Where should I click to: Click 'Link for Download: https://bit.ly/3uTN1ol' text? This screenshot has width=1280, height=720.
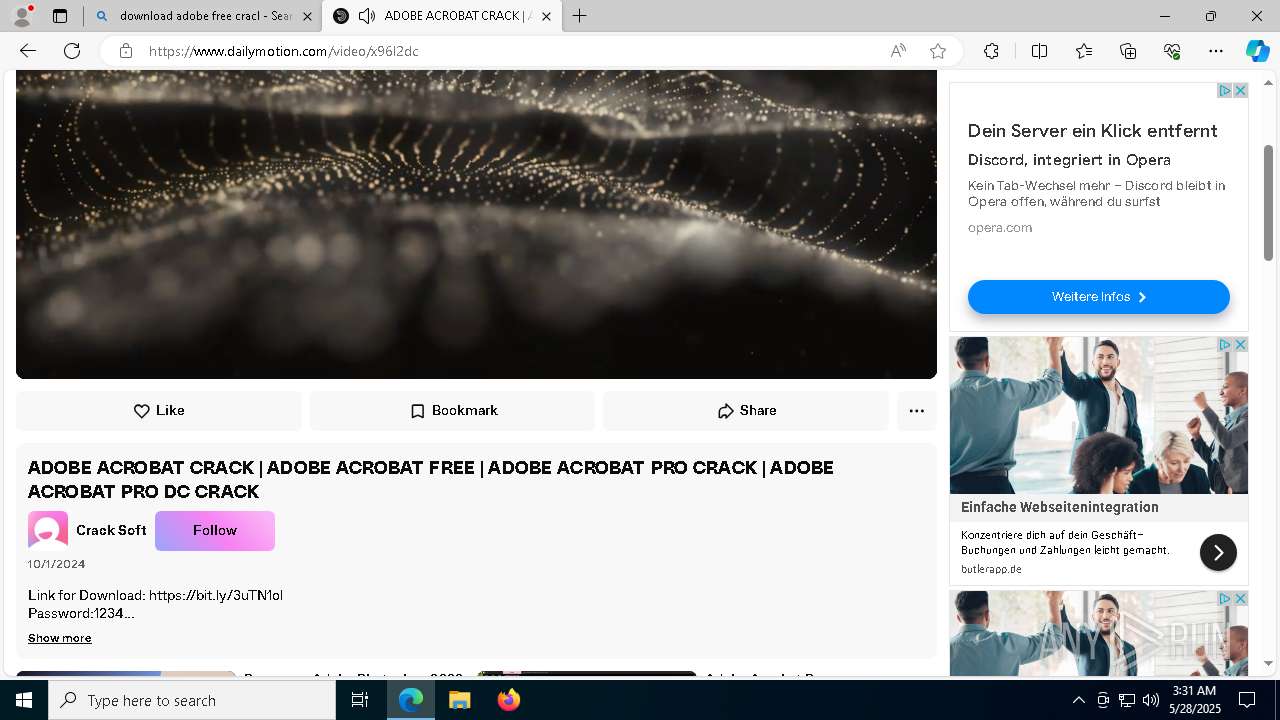click(155, 595)
